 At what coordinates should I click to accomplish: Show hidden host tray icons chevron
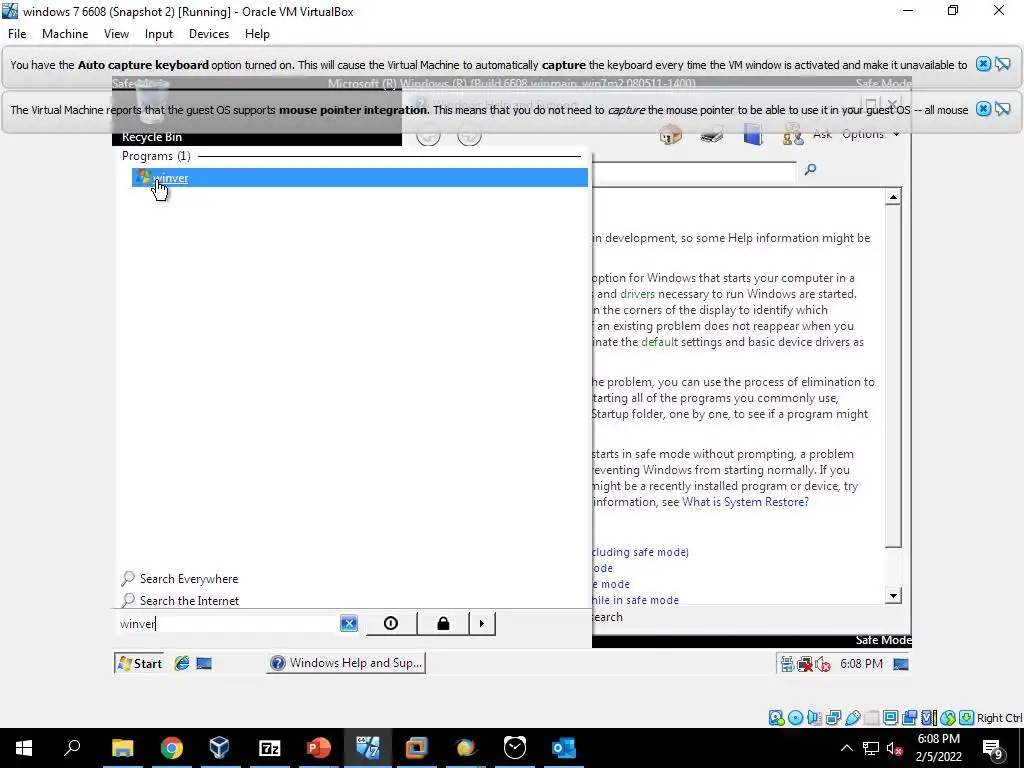click(x=846, y=748)
